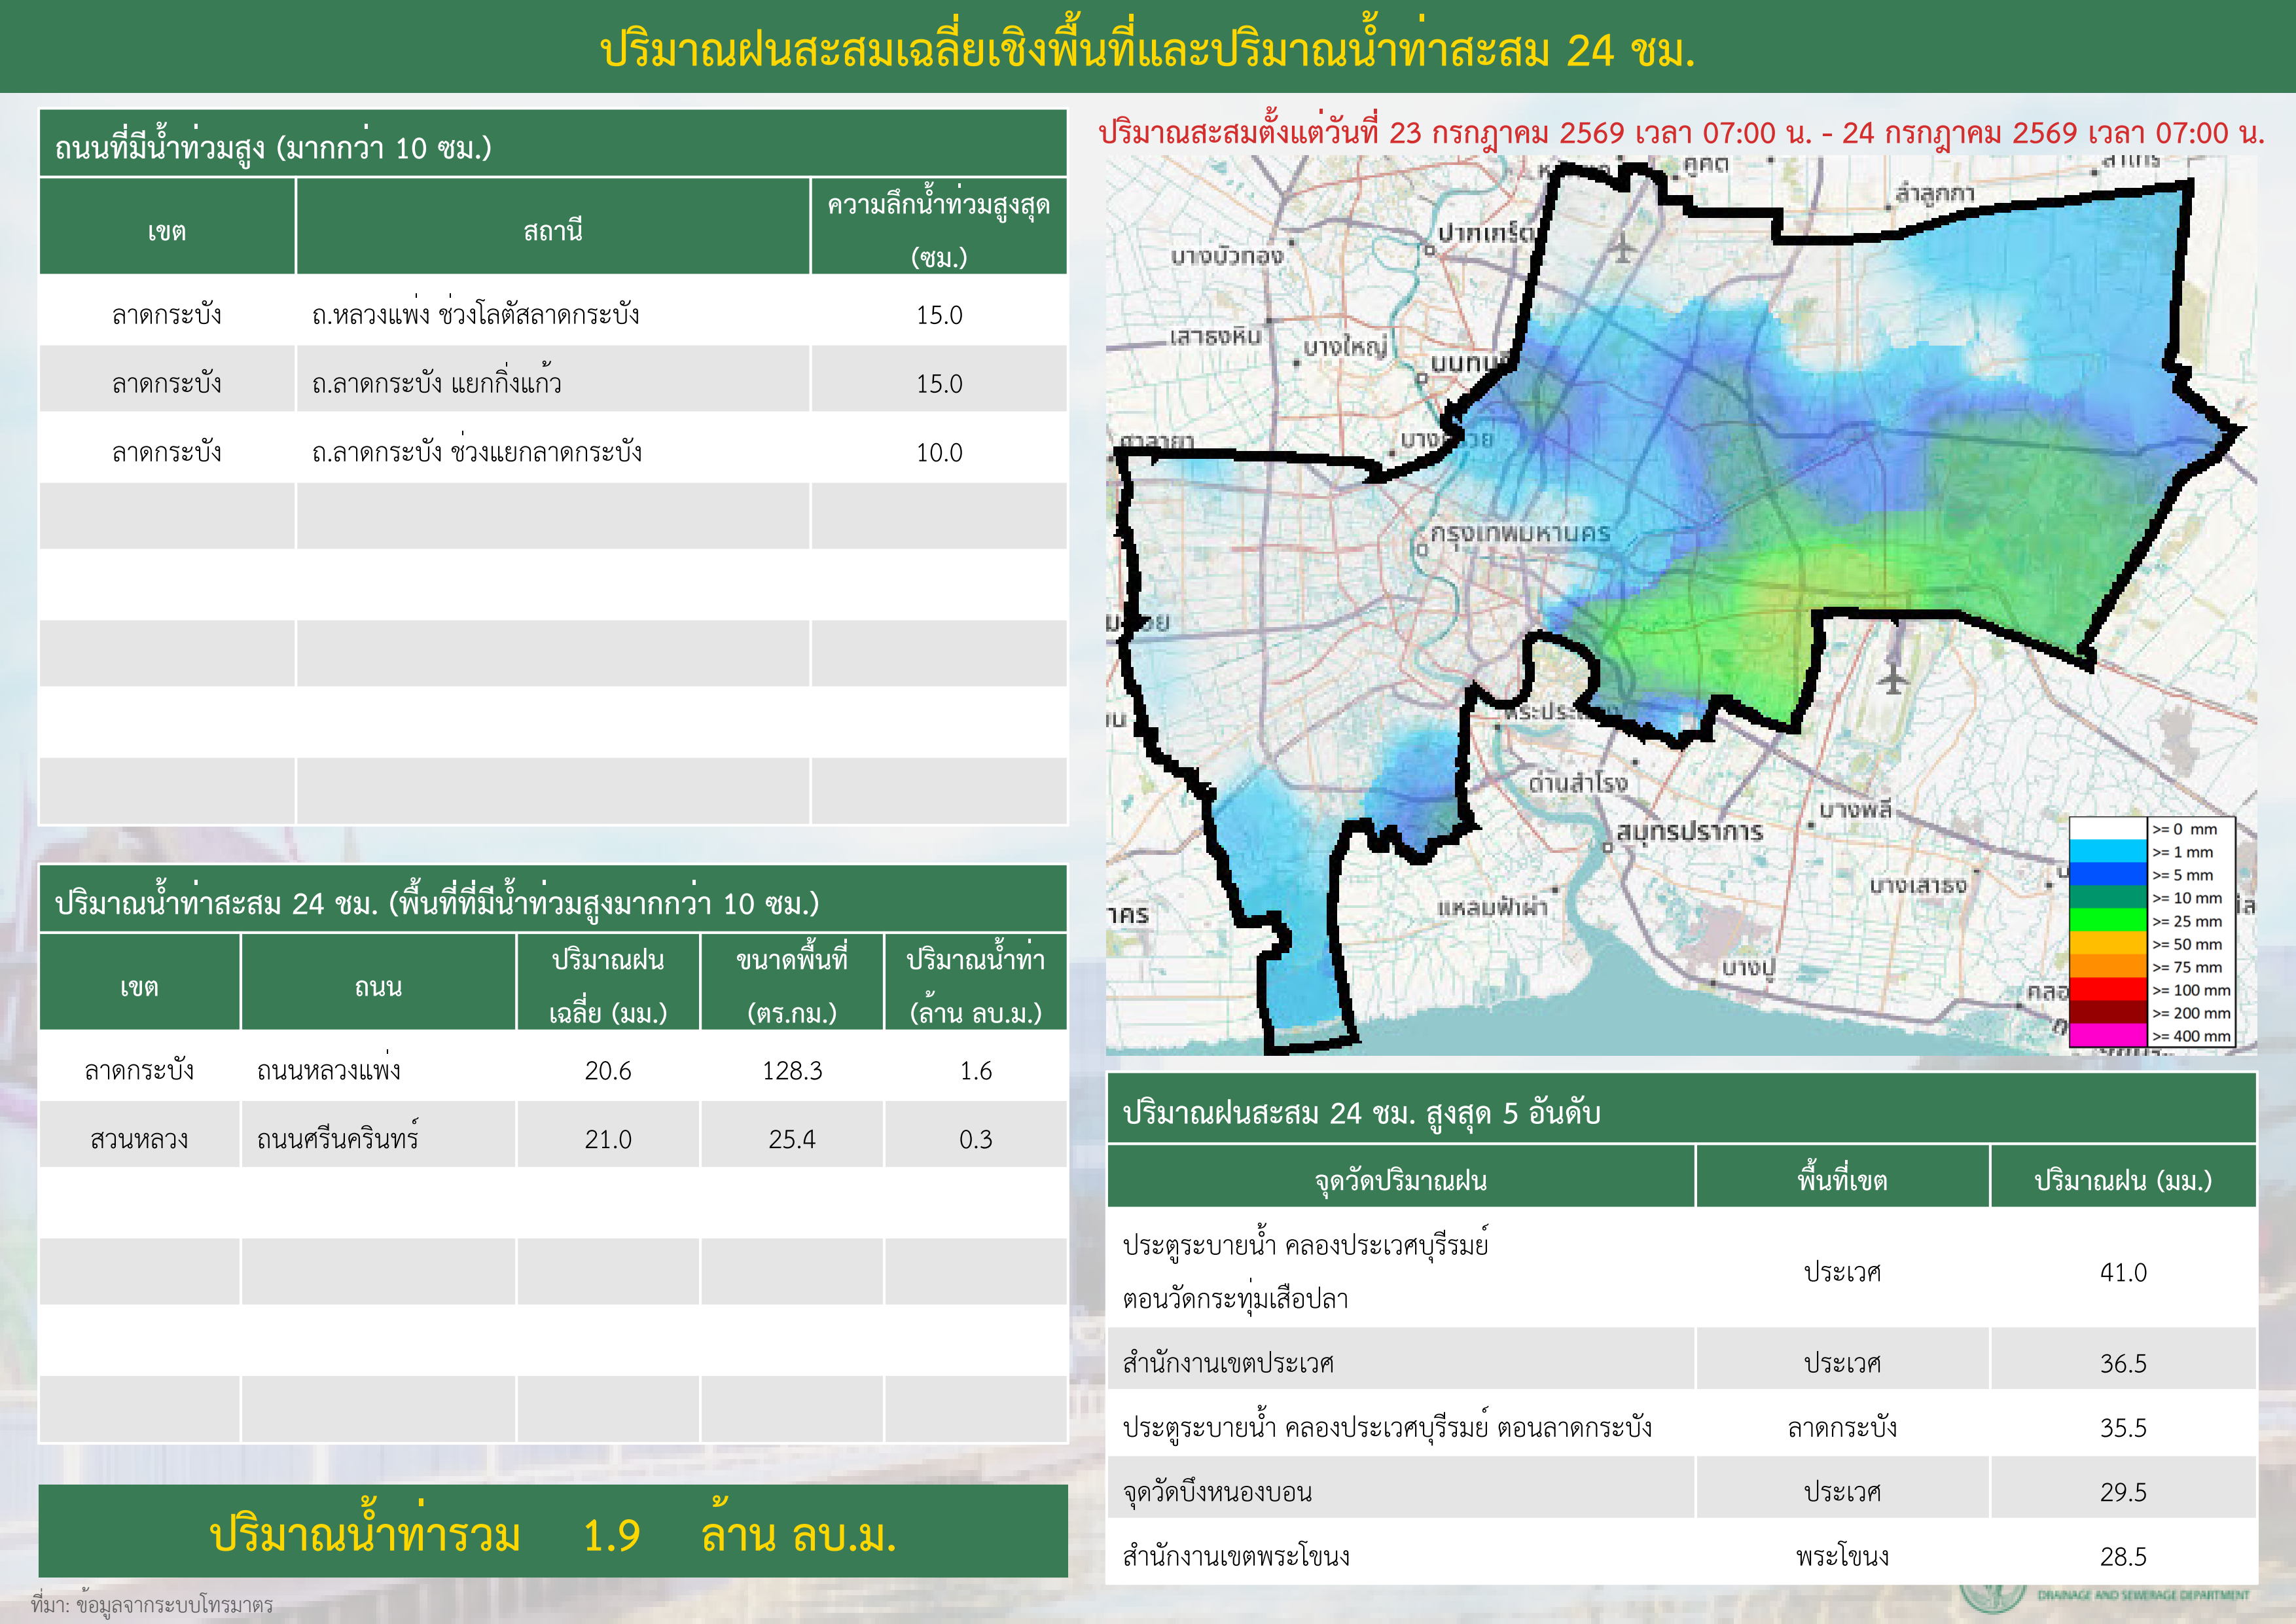Click the station ถ.ลาดกระบัง ช่วงแยกลาดกระบัง
Image resolution: width=2296 pixels, height=1624 pixels.
476,452
